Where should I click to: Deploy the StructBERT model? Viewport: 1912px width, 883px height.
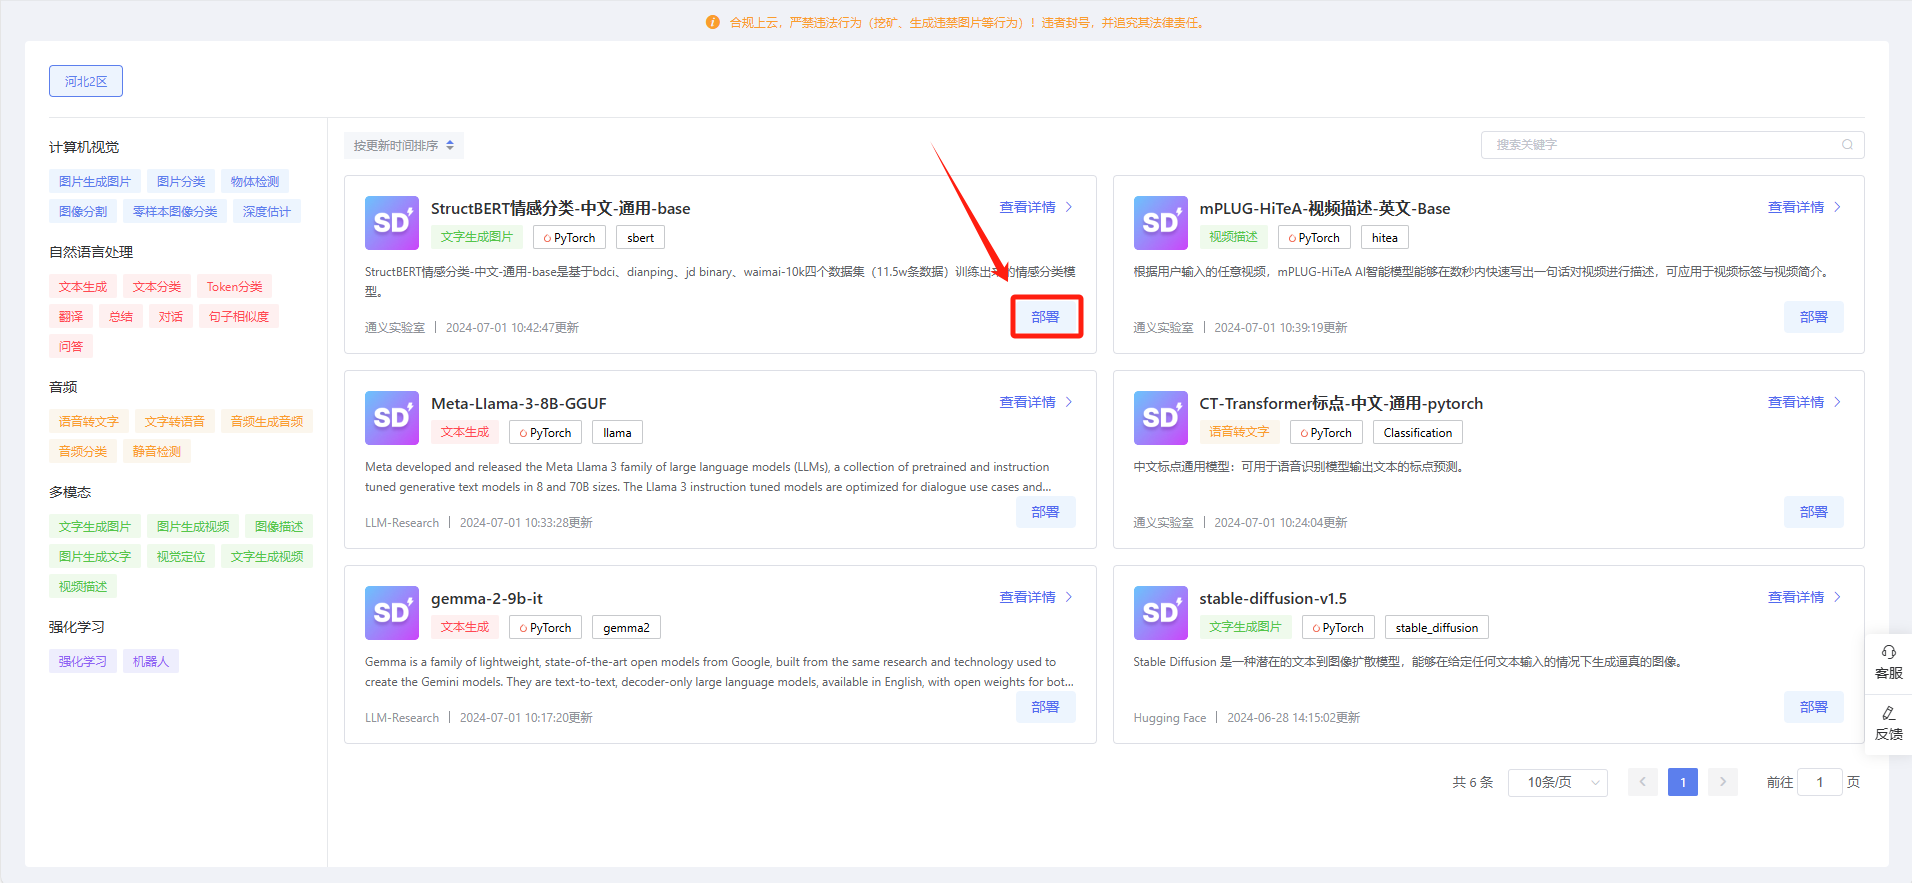tap(1045, 317)
